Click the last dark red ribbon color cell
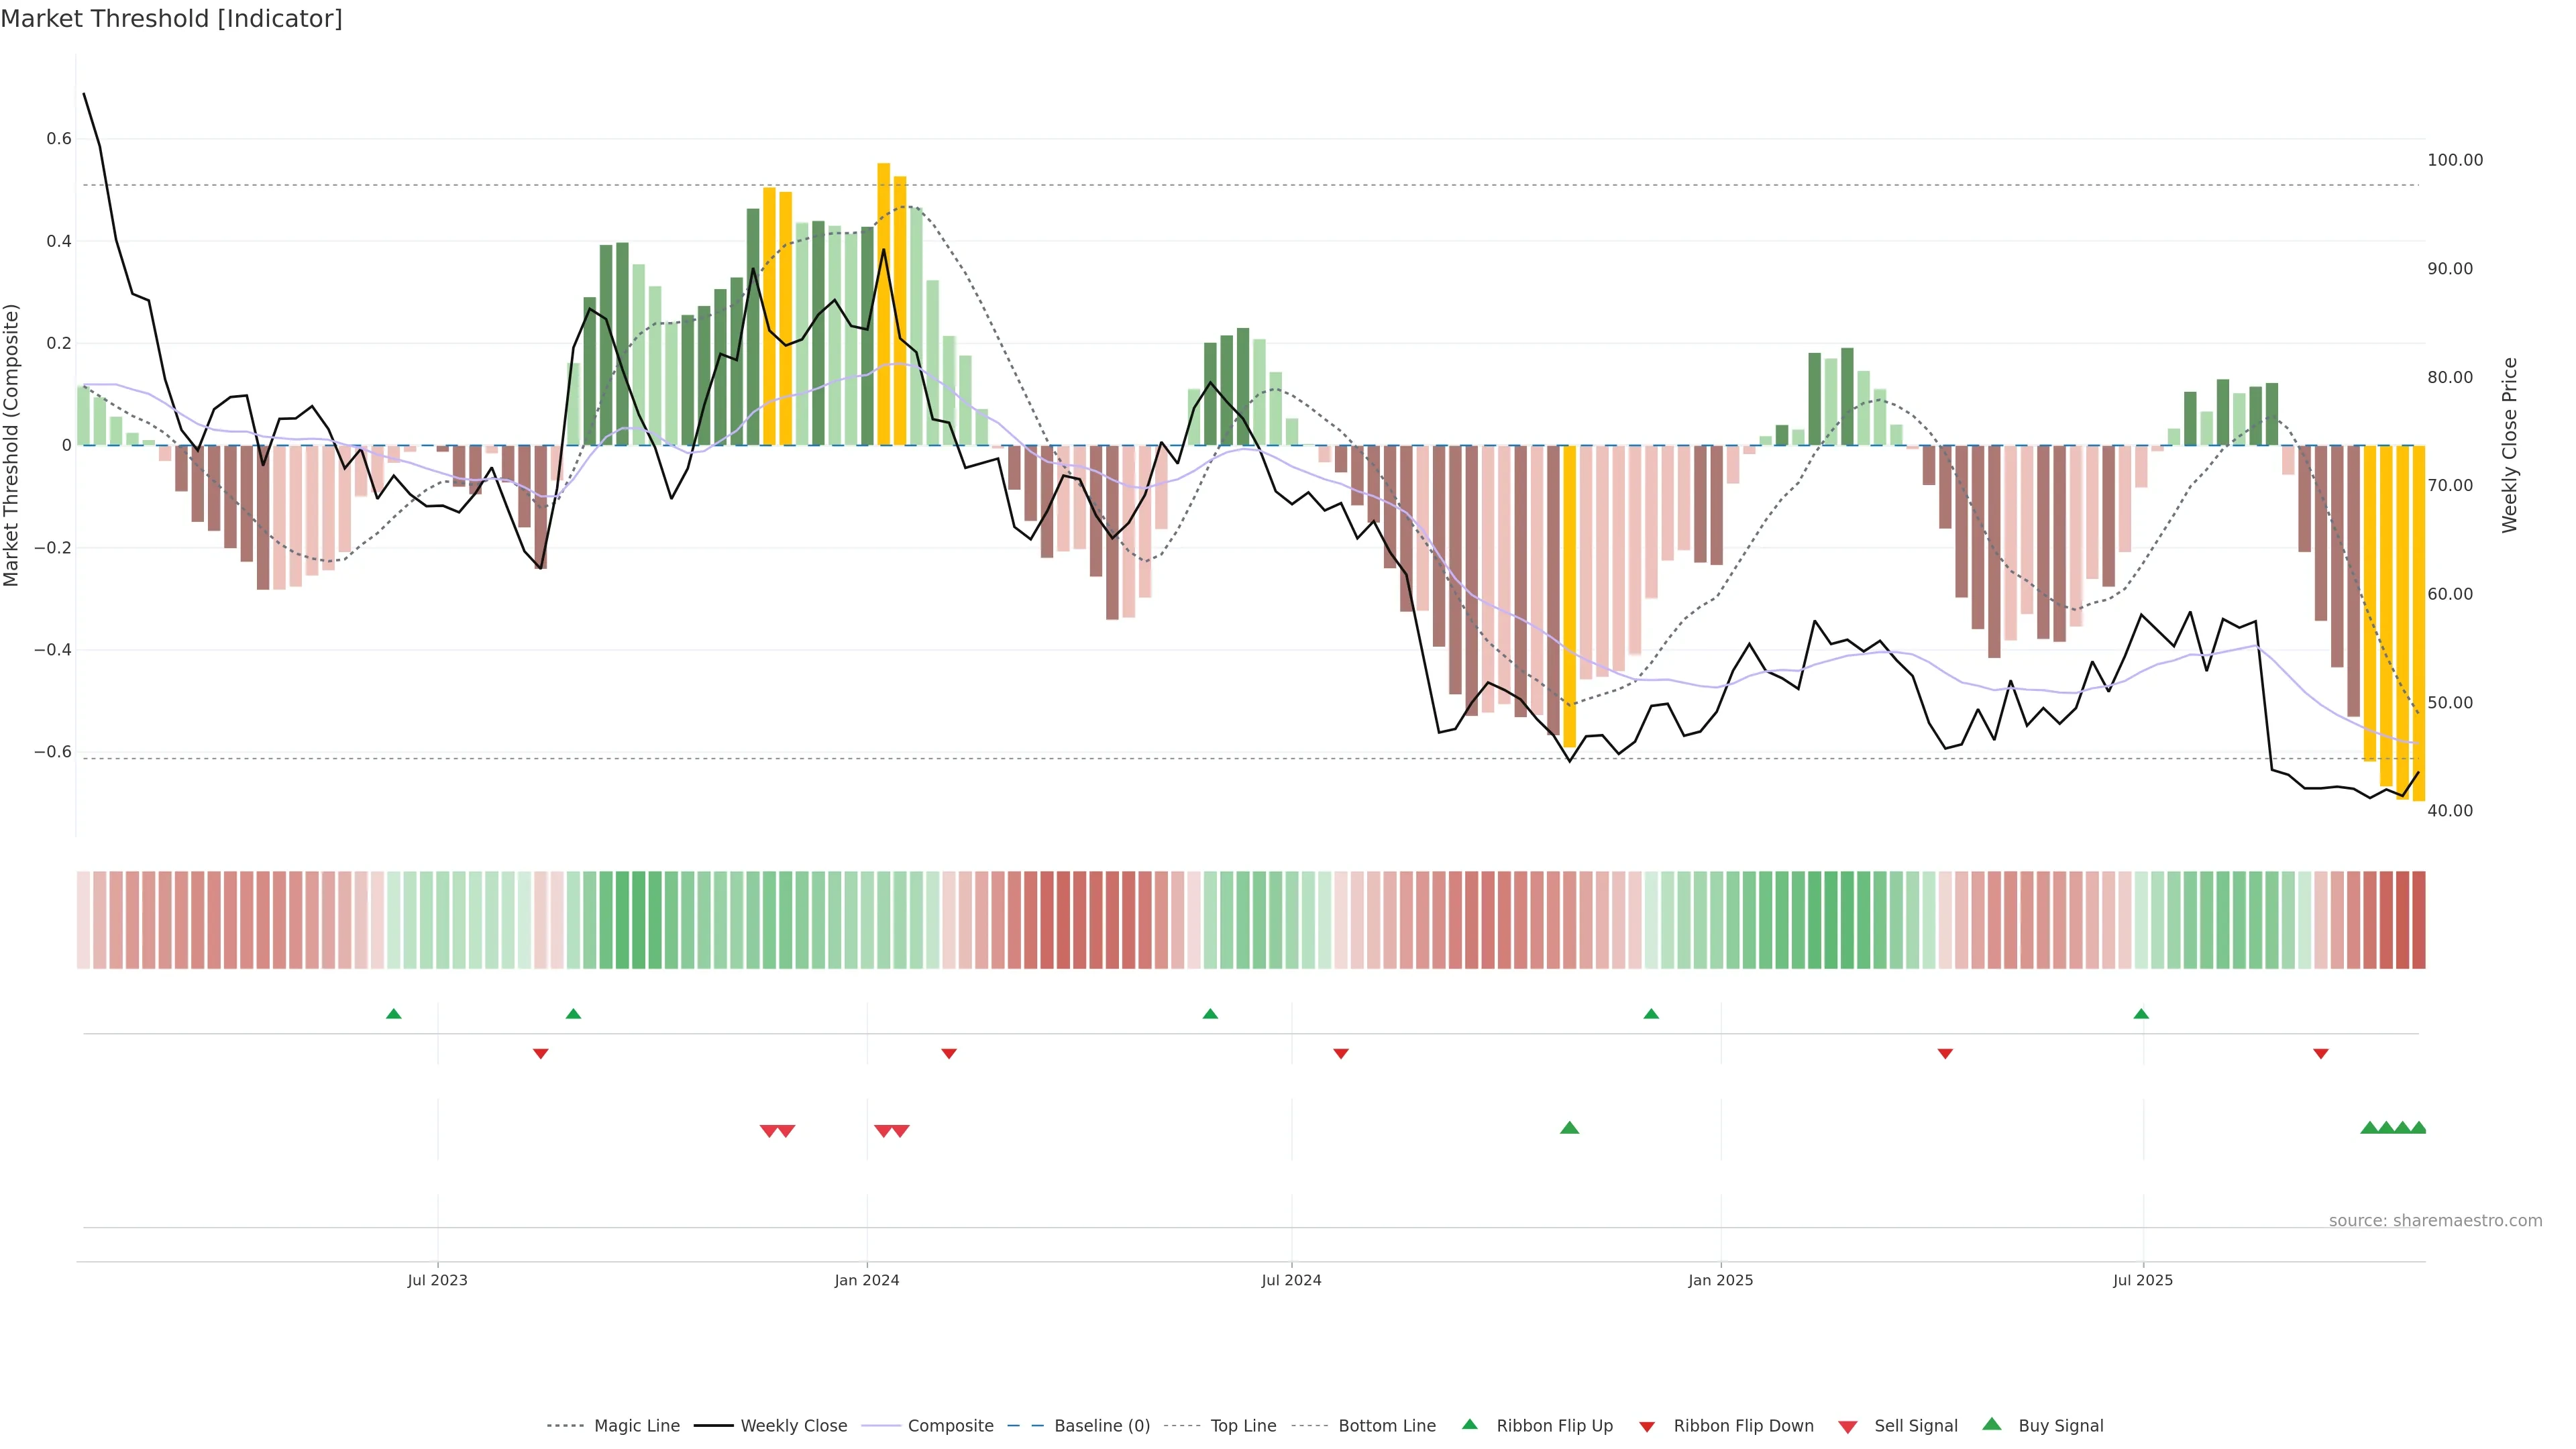 click(x=2418, y=920)
